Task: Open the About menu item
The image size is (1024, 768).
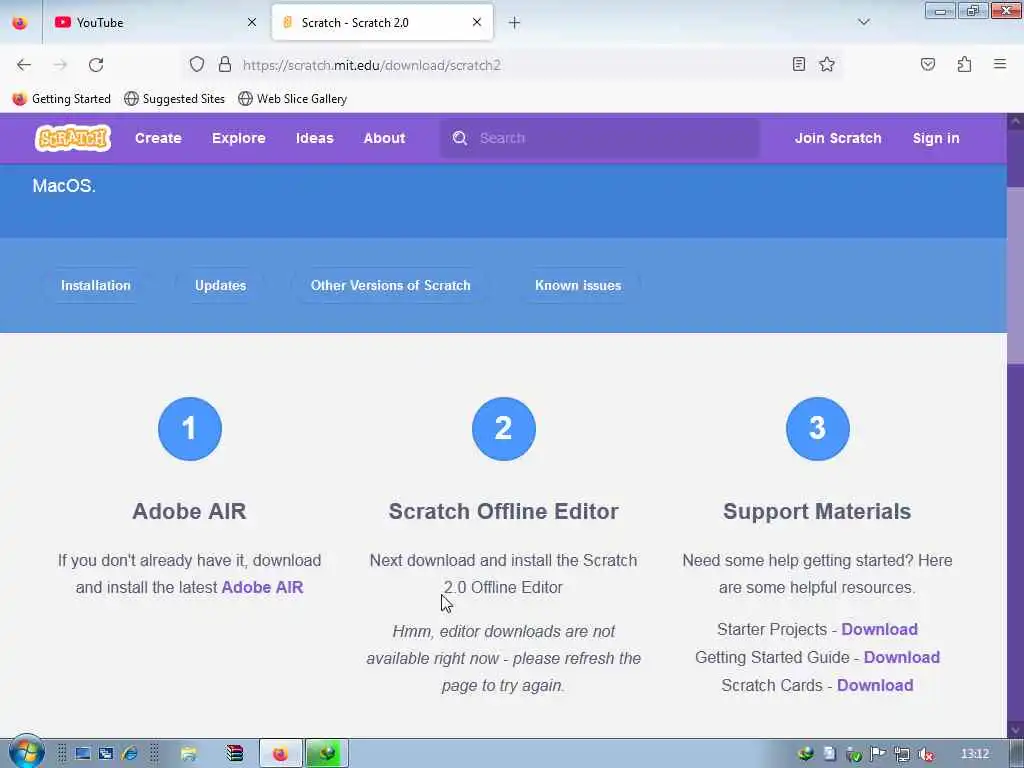Action: 385,138
